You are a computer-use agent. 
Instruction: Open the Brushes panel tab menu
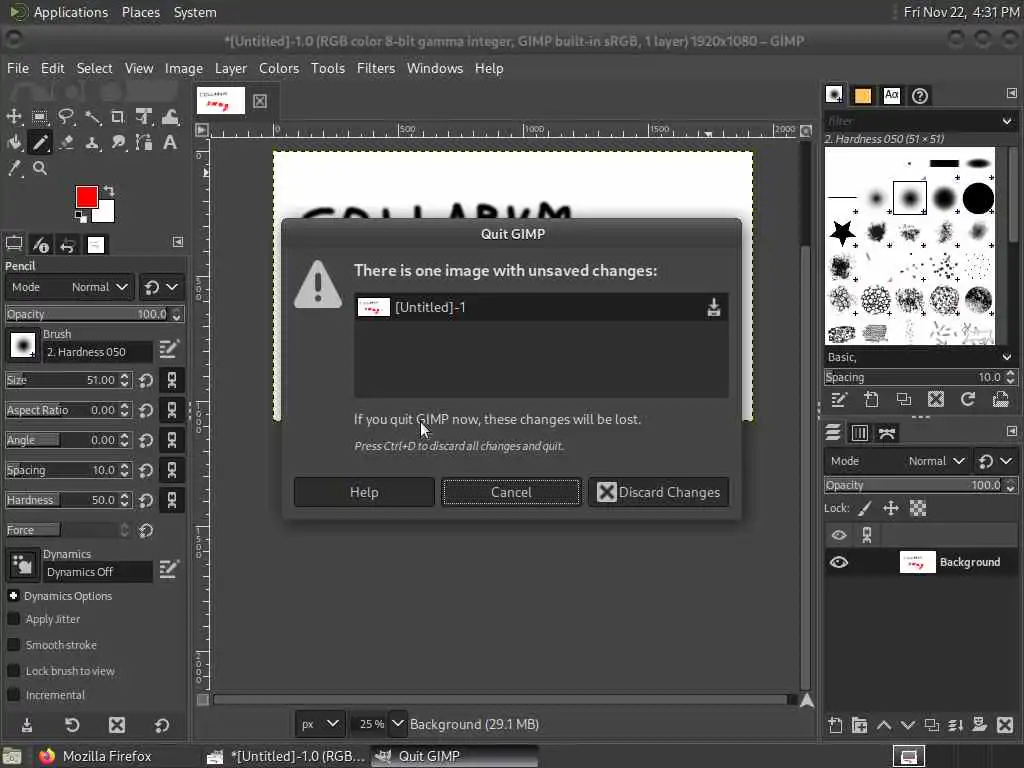tap(1012, 93)
